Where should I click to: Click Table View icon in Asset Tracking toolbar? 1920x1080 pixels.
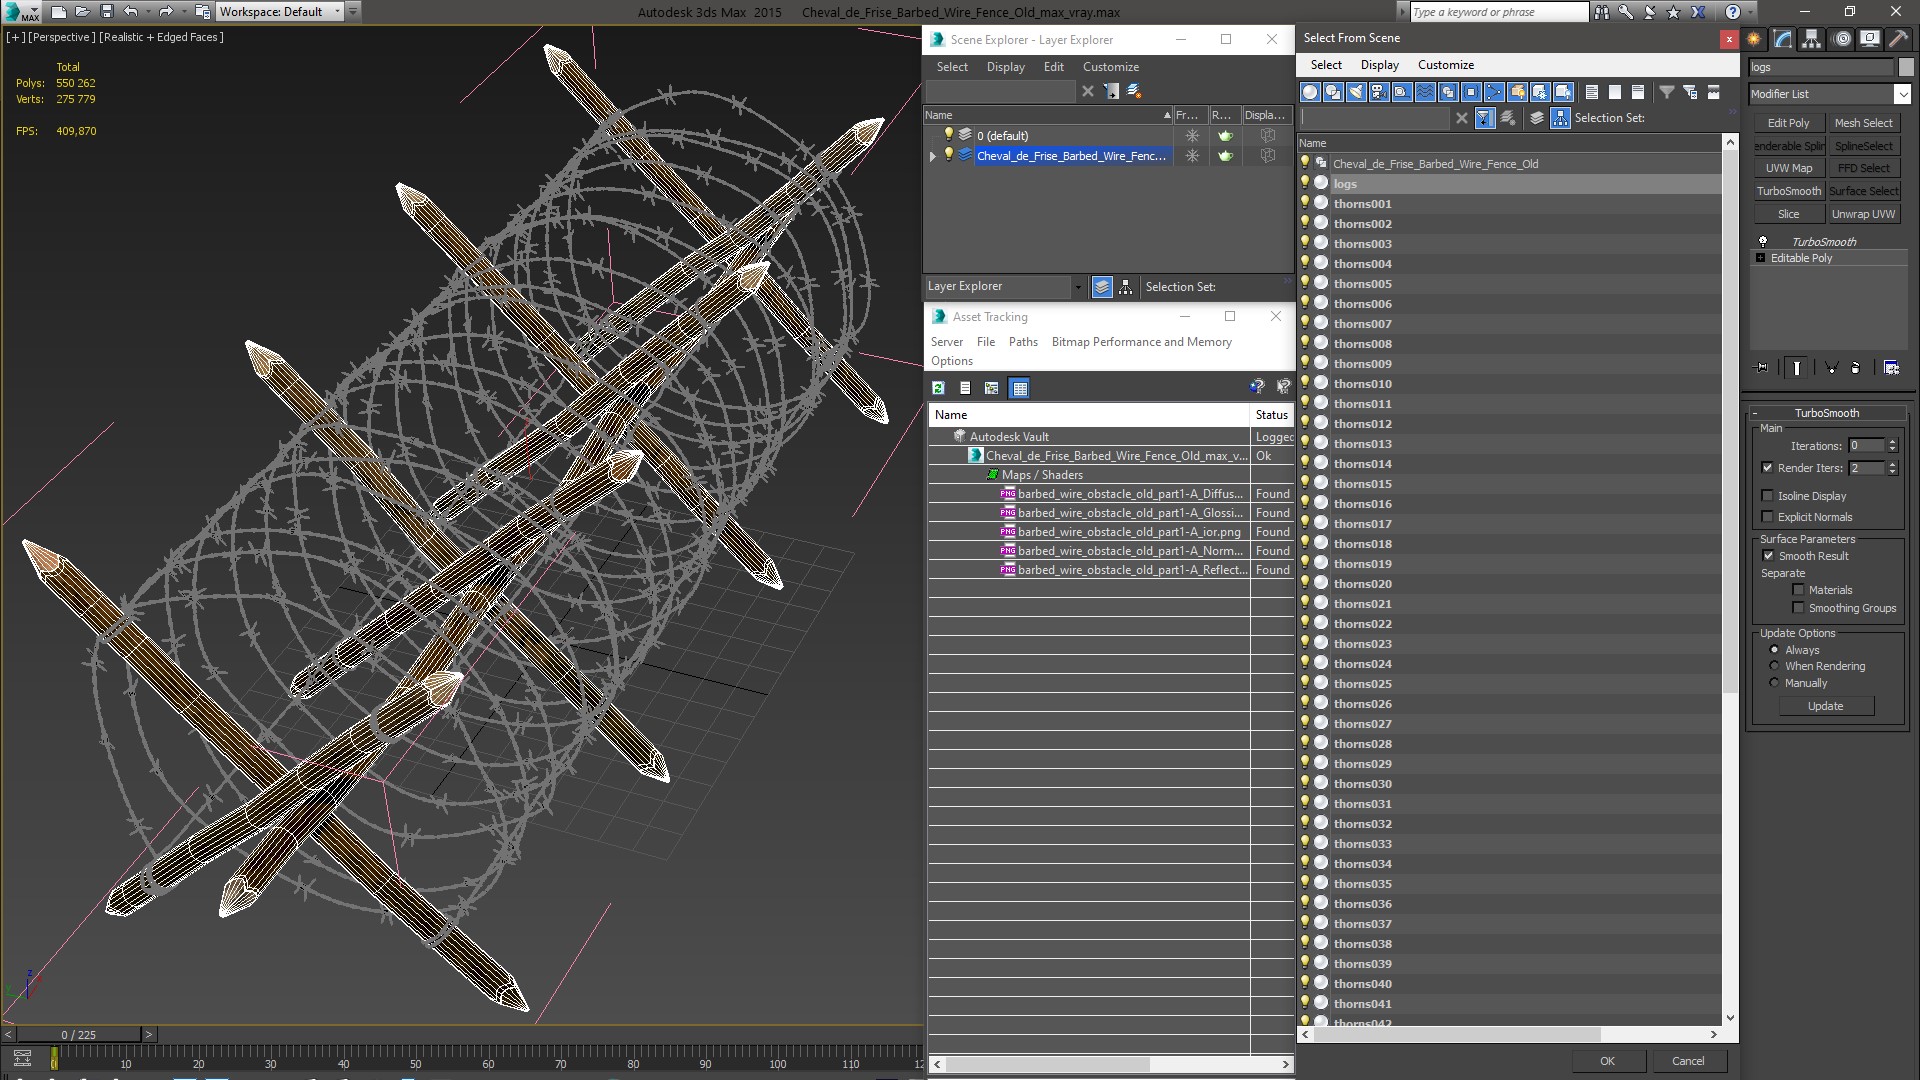(x=1019, y=388)
